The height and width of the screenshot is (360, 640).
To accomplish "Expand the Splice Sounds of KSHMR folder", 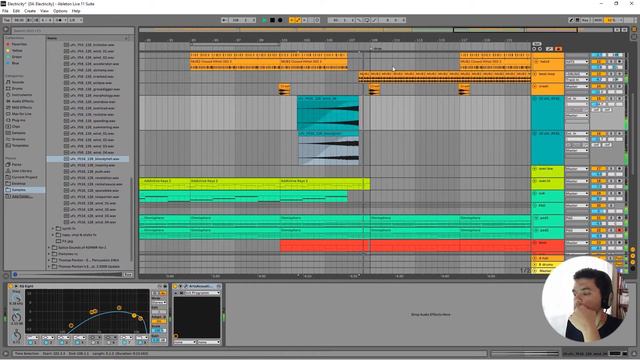I will tap(49, 247).
